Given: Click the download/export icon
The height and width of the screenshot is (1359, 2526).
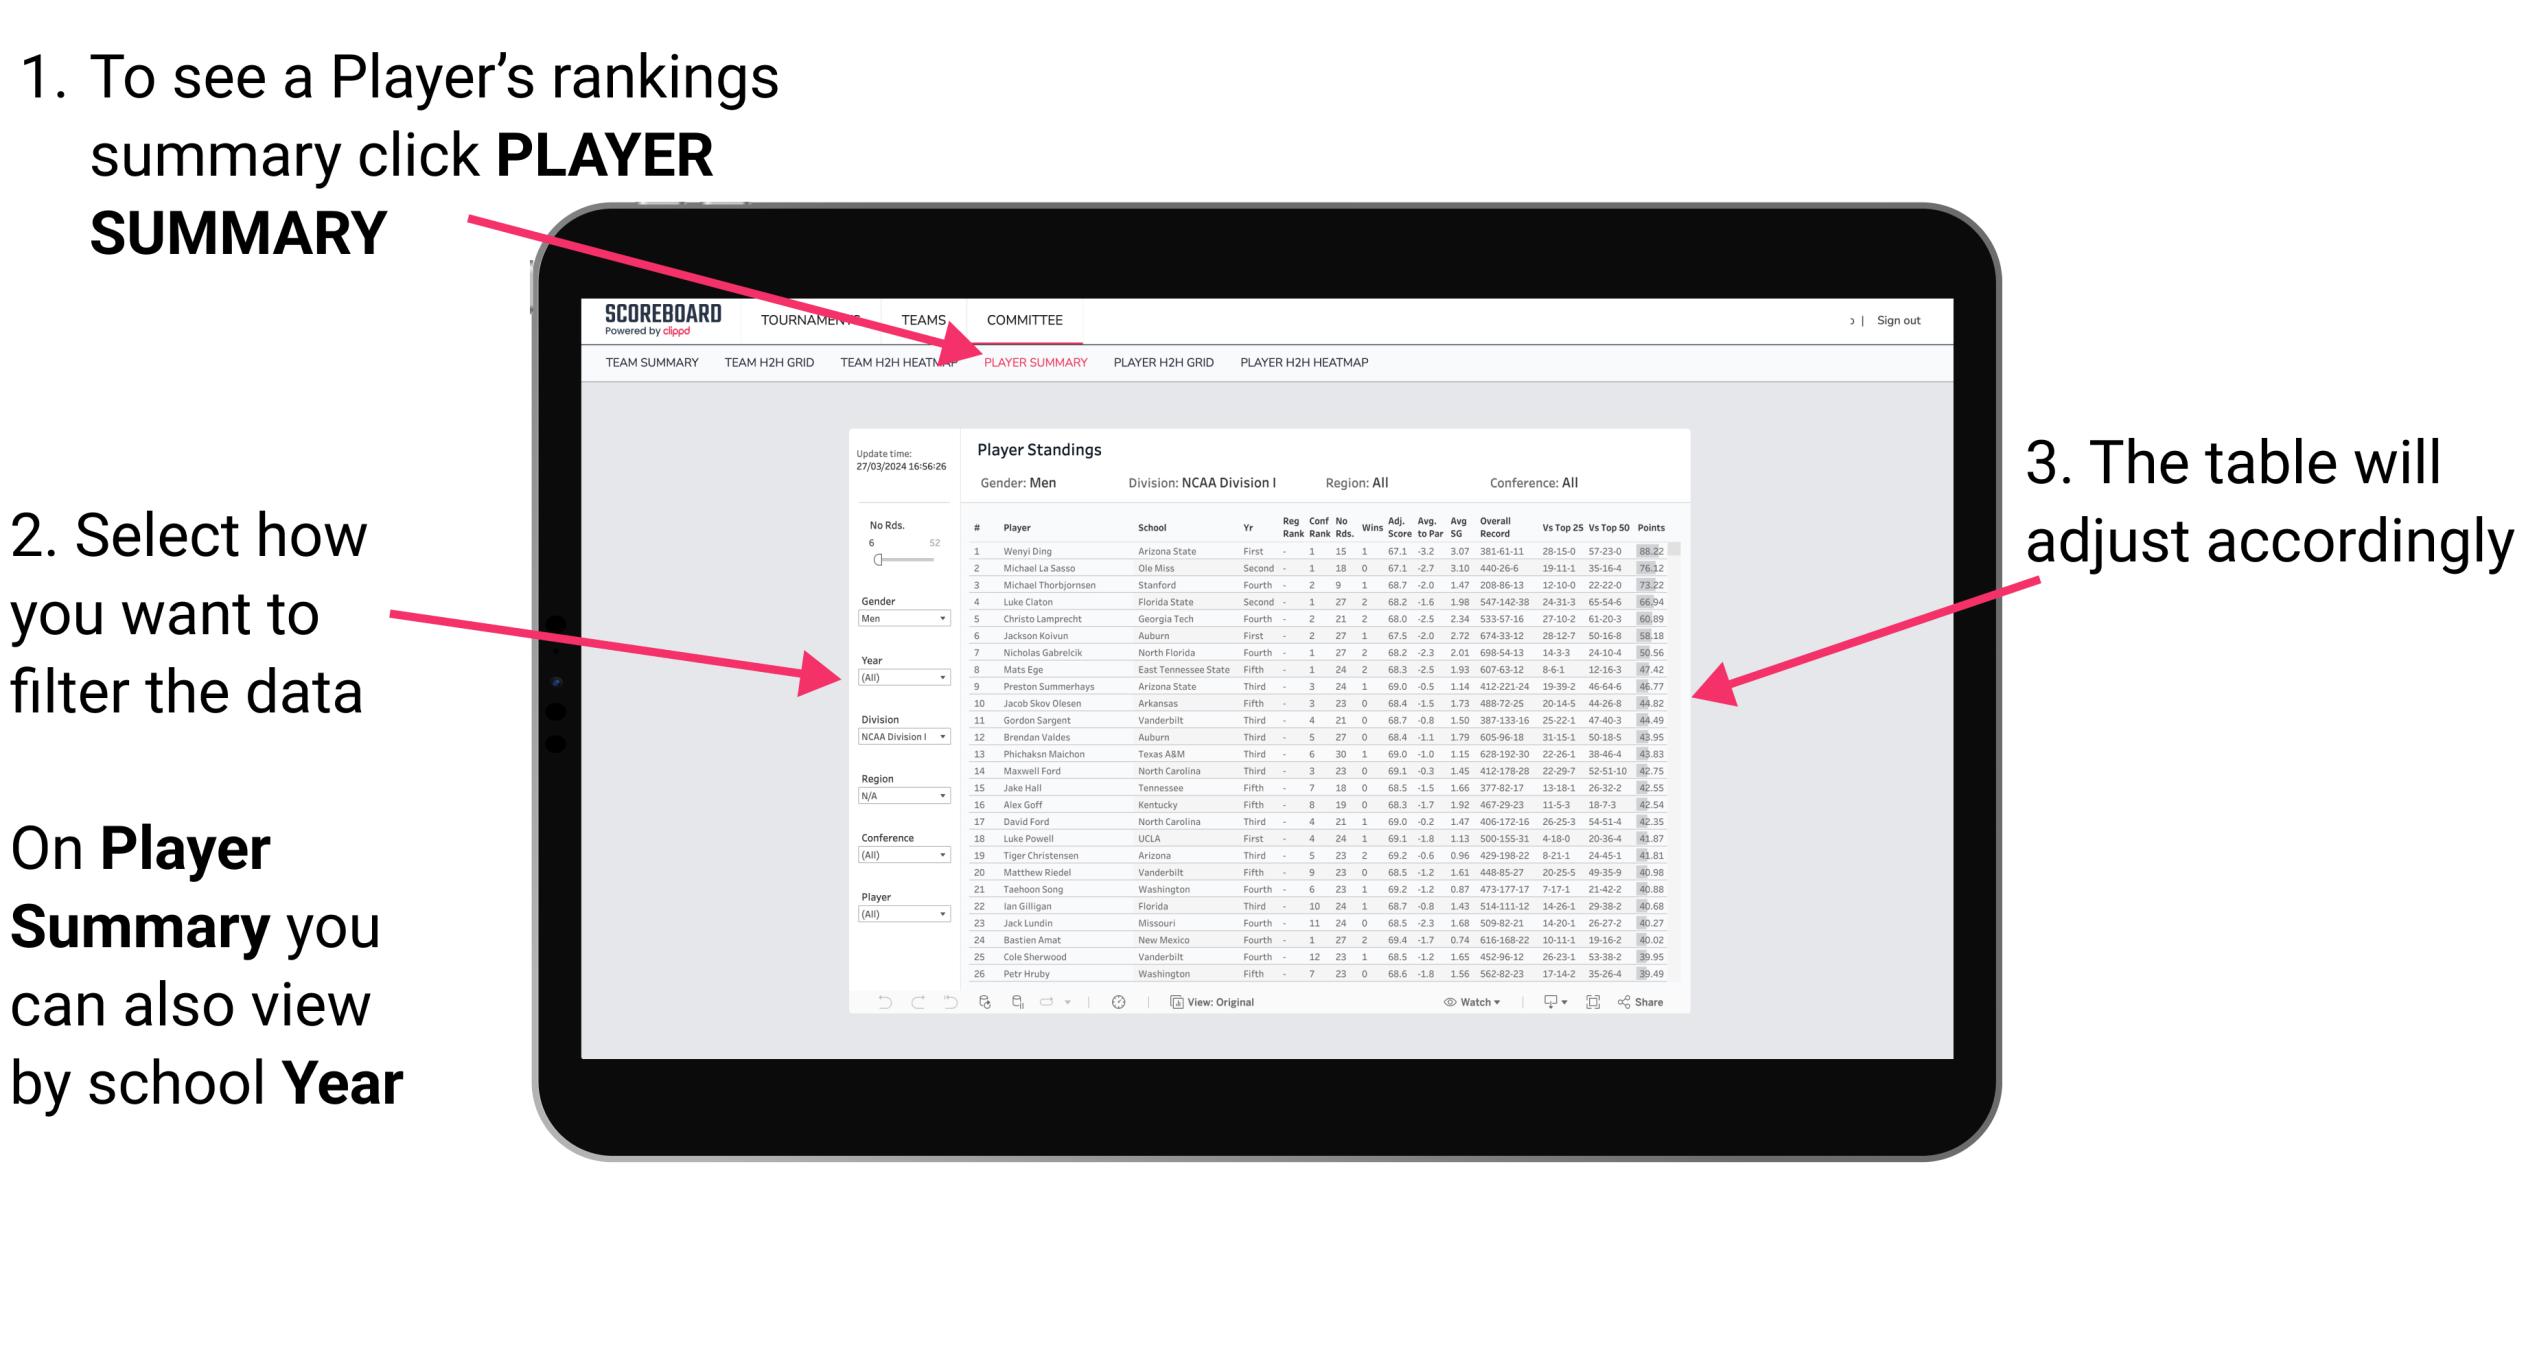Looking at the screenshot, I should point(1547,1001).
